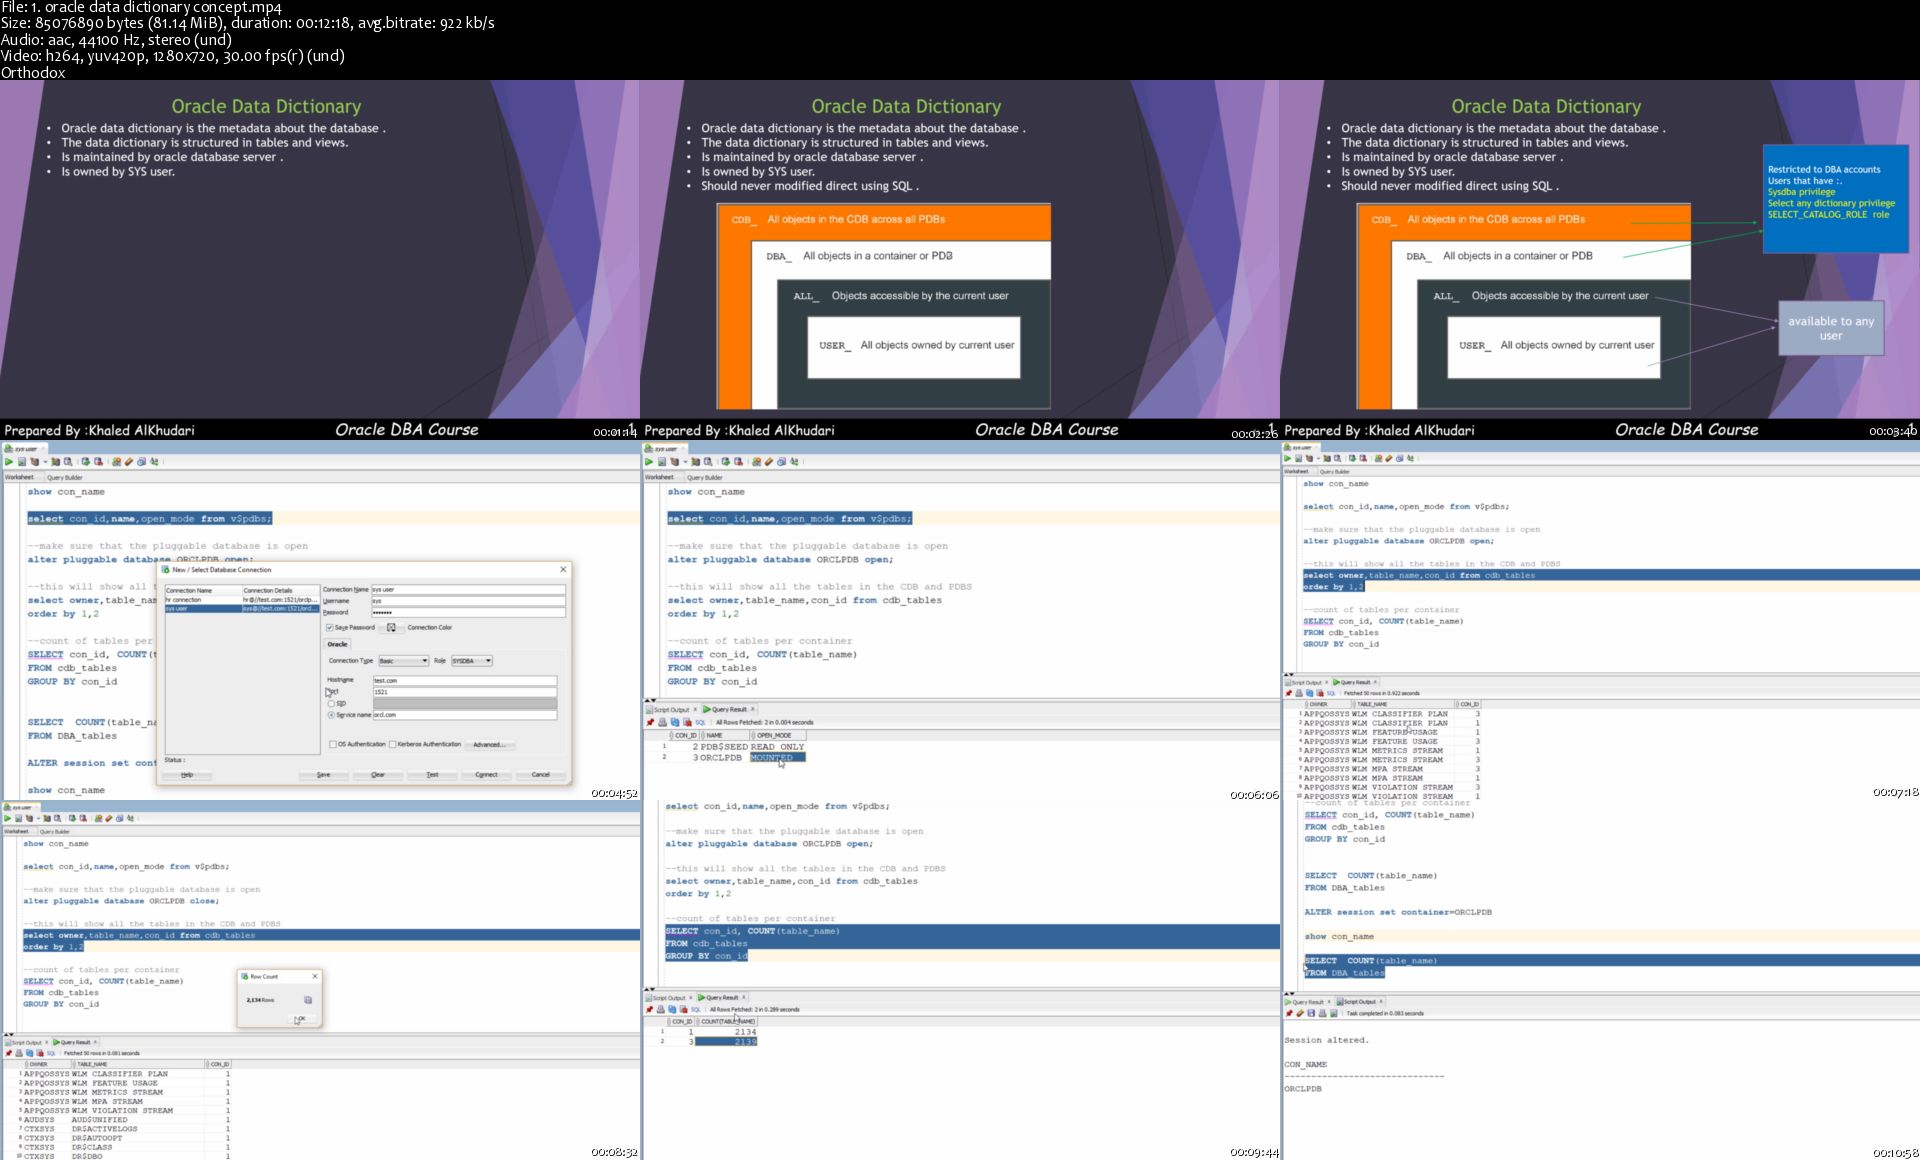This screenshot has width=1920, height=1160.
Task: Click the Save button in the connection dialog
Action: pyautogui.click(x=323, y=774)
